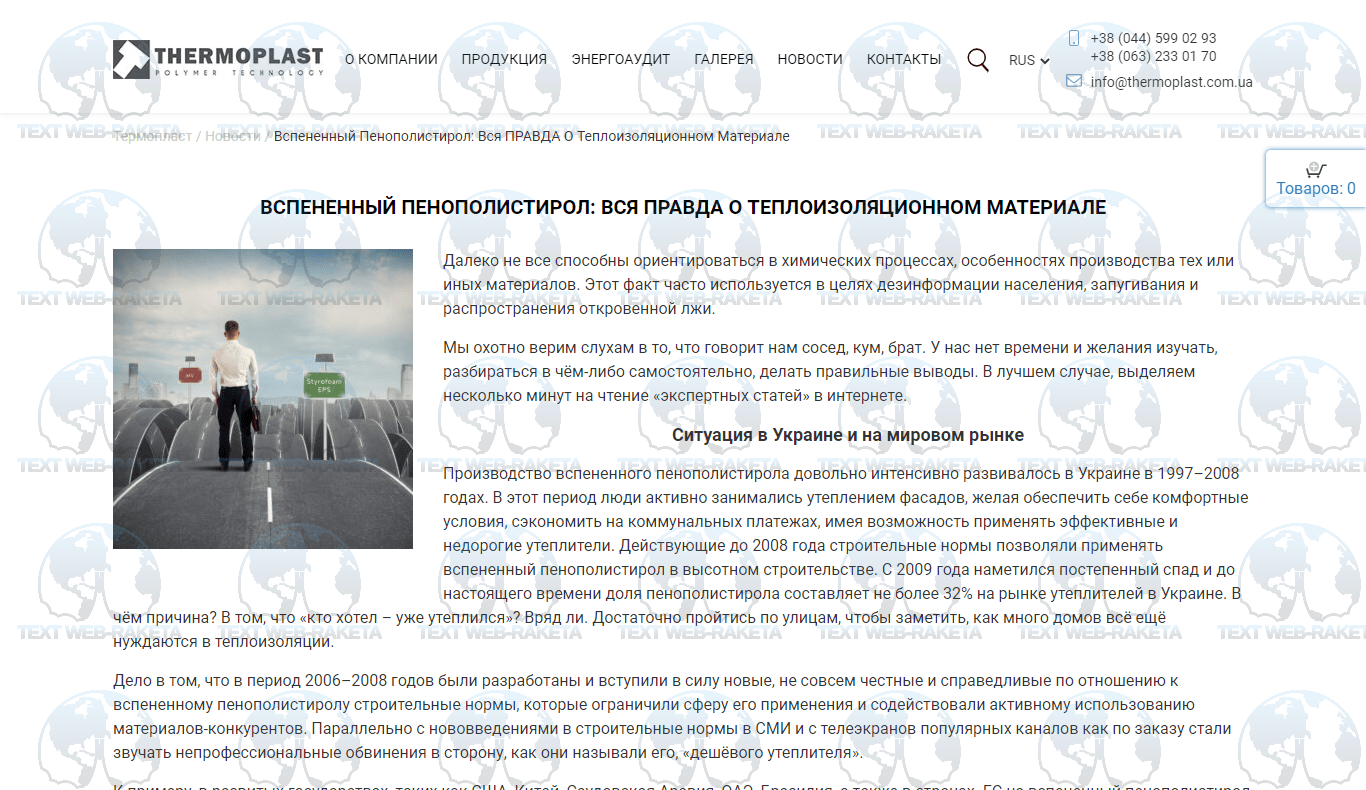Open the shopping cart icon

point(1316,169)
